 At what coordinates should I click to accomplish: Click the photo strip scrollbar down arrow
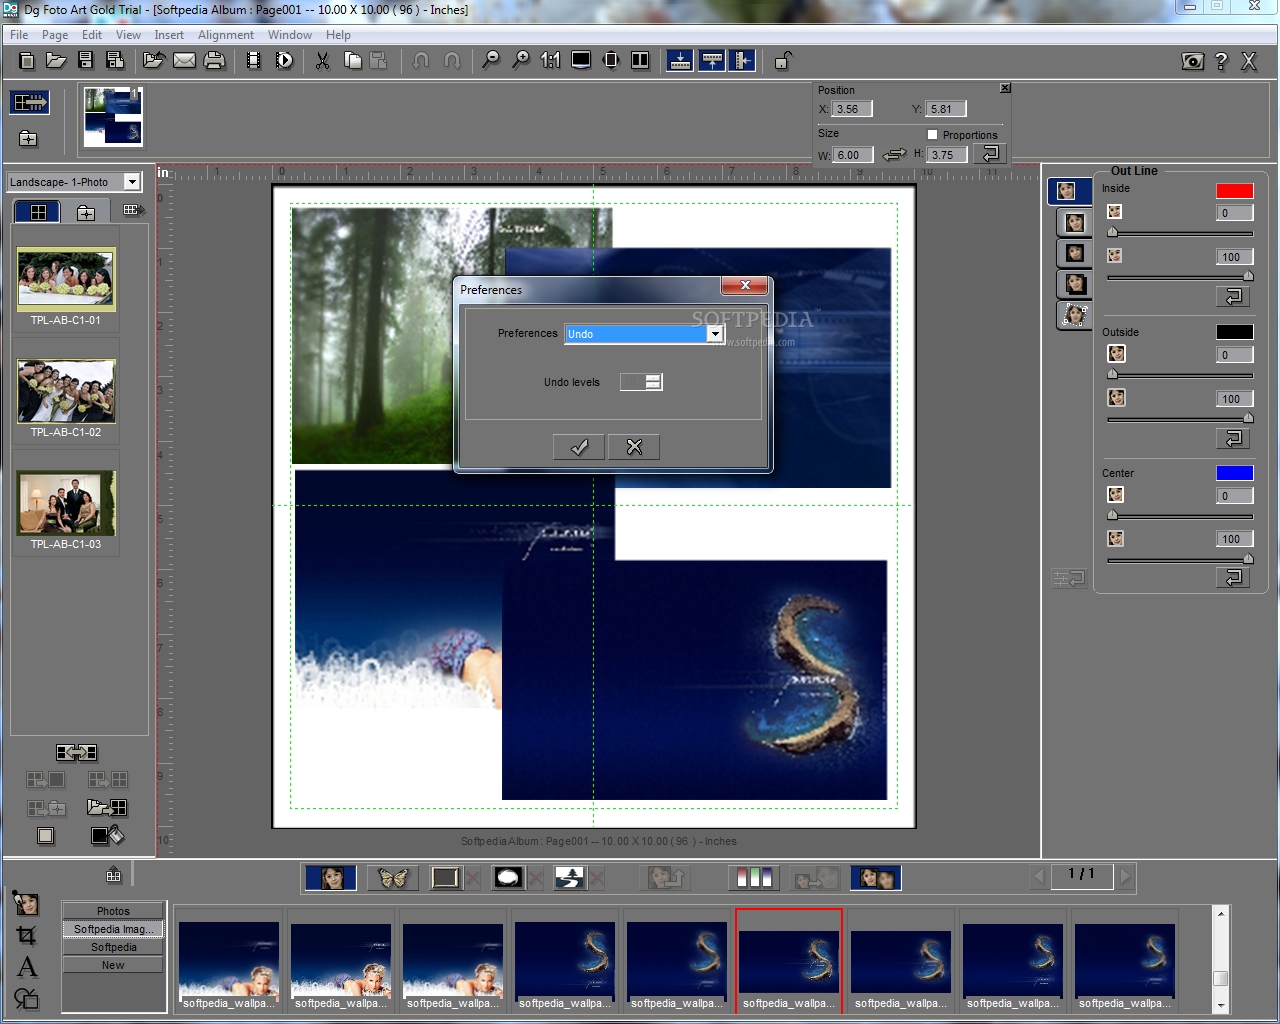point(1220,1005)
